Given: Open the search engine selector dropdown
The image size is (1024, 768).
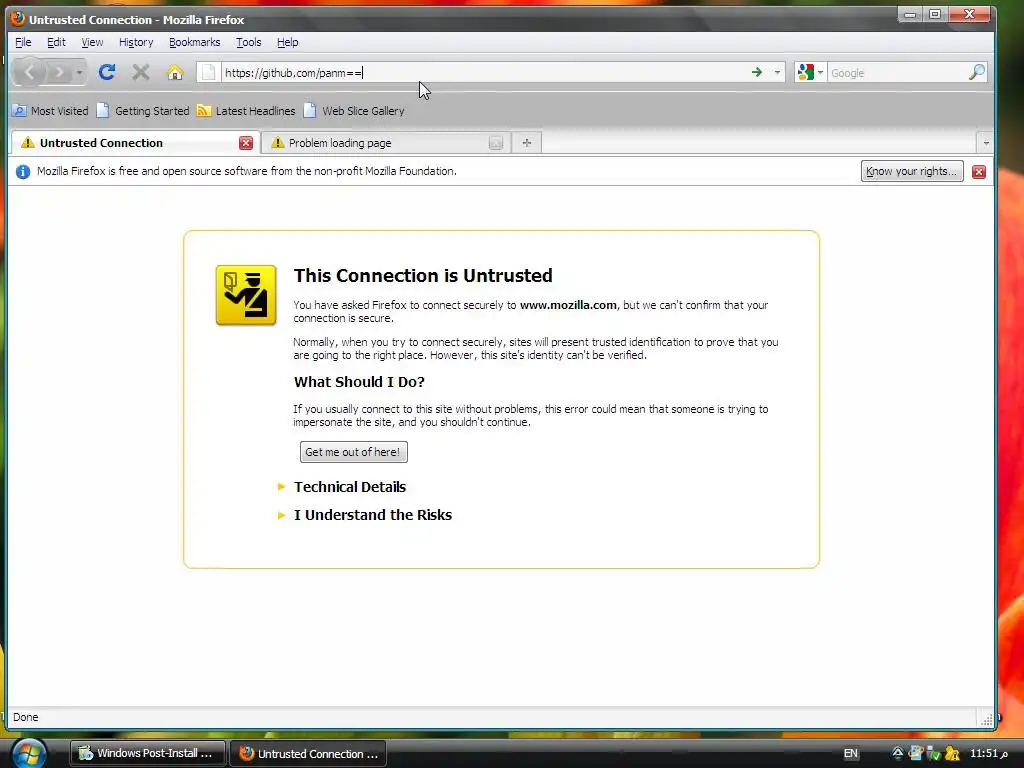Looking at the screenshot, I should click(810, 72).
